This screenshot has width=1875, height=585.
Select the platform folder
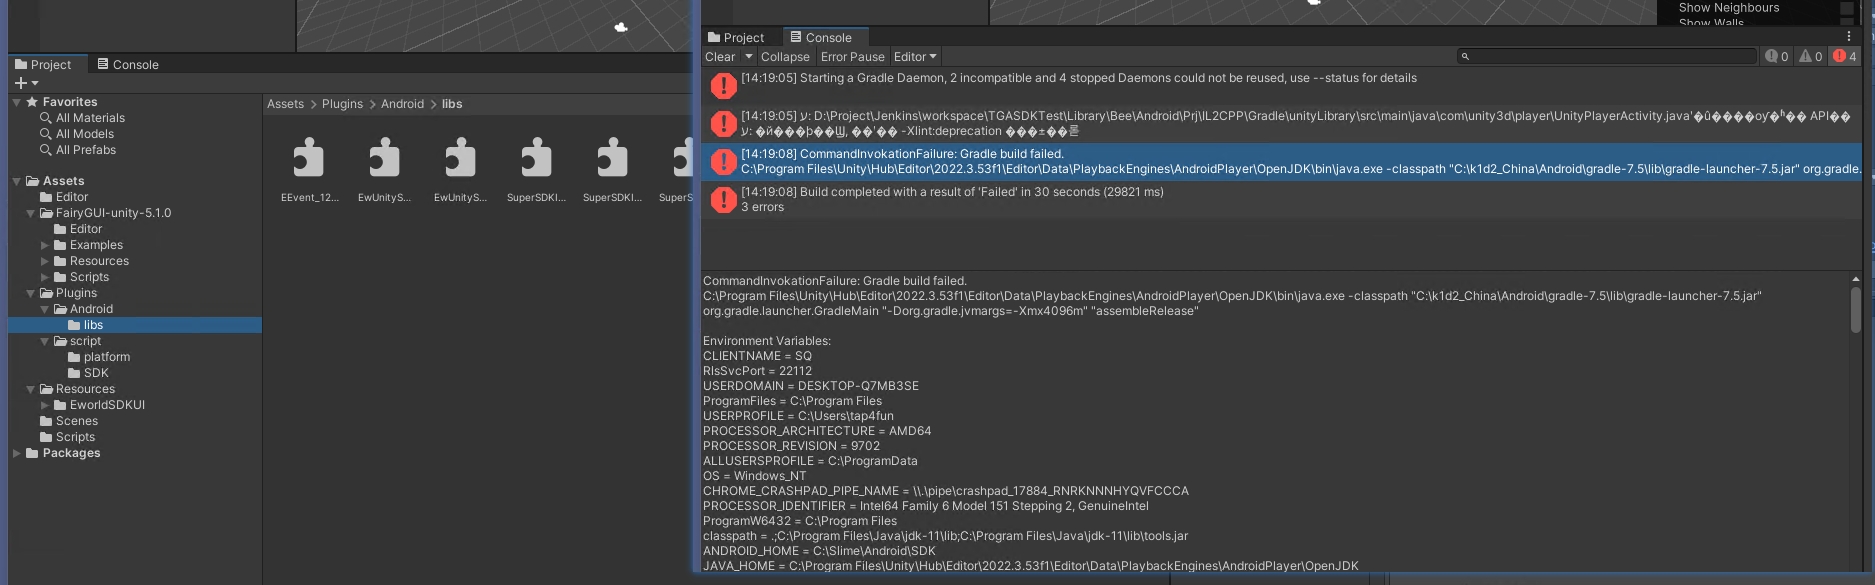(99, 357)
